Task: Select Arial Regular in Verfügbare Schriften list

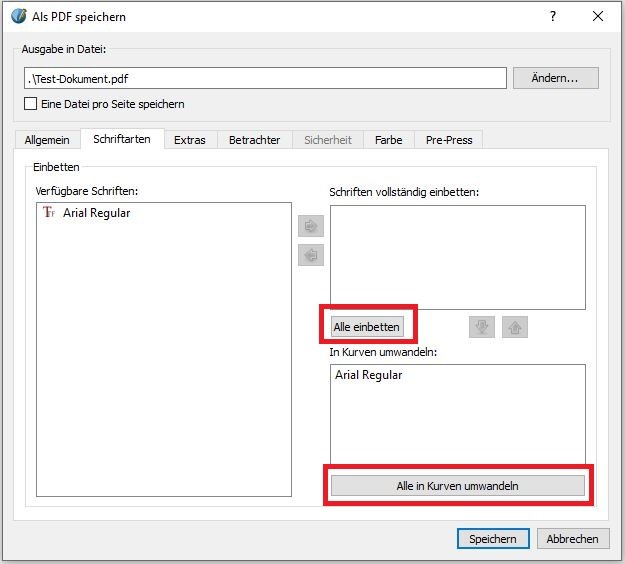Action: 96,213
